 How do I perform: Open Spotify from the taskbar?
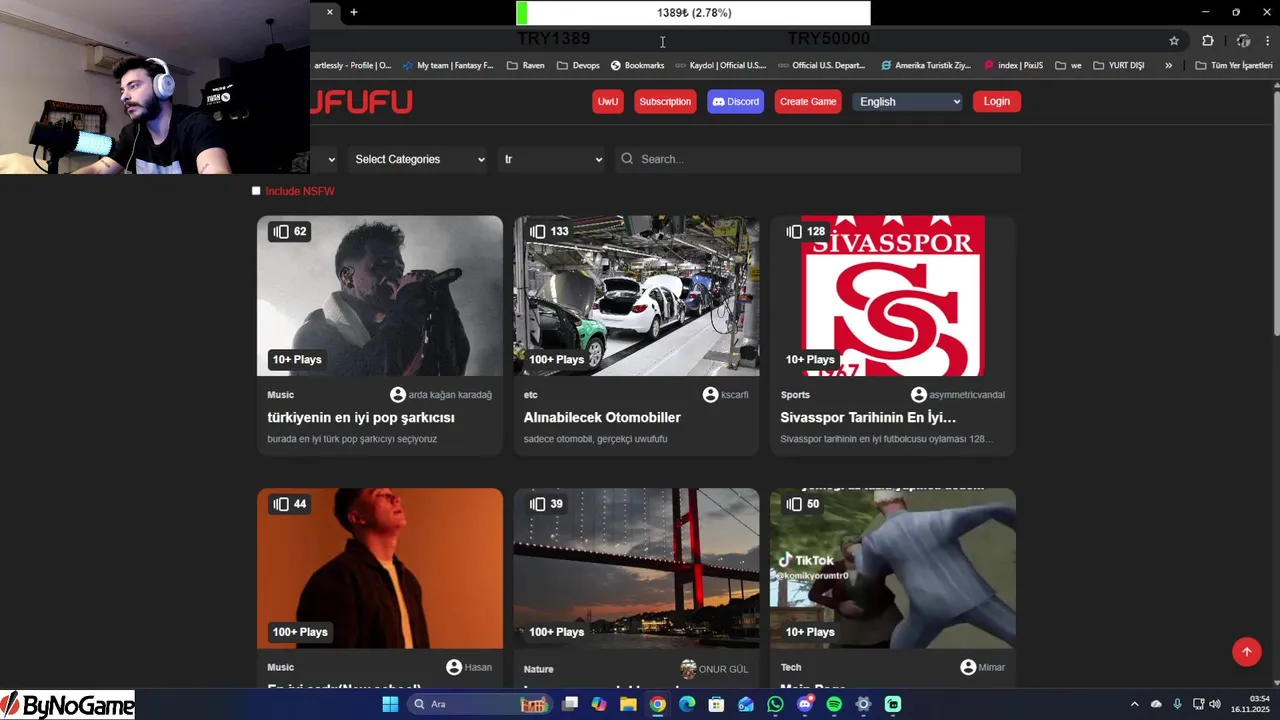click(x=834, y=704)
